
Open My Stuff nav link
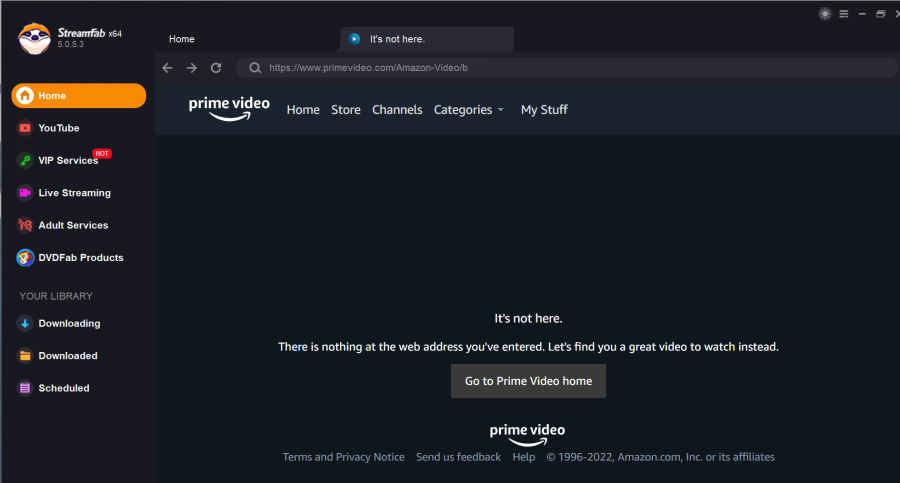tap(544, 110)
